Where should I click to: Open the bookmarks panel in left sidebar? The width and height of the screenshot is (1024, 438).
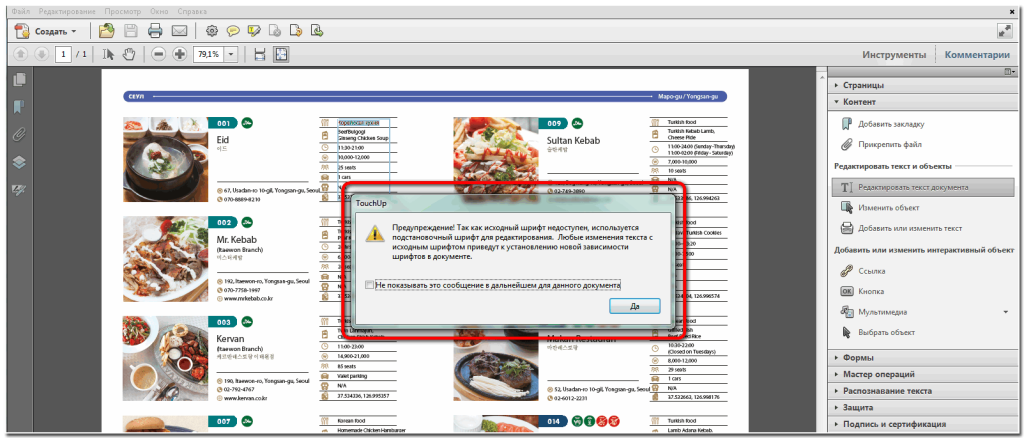point(18,107)
